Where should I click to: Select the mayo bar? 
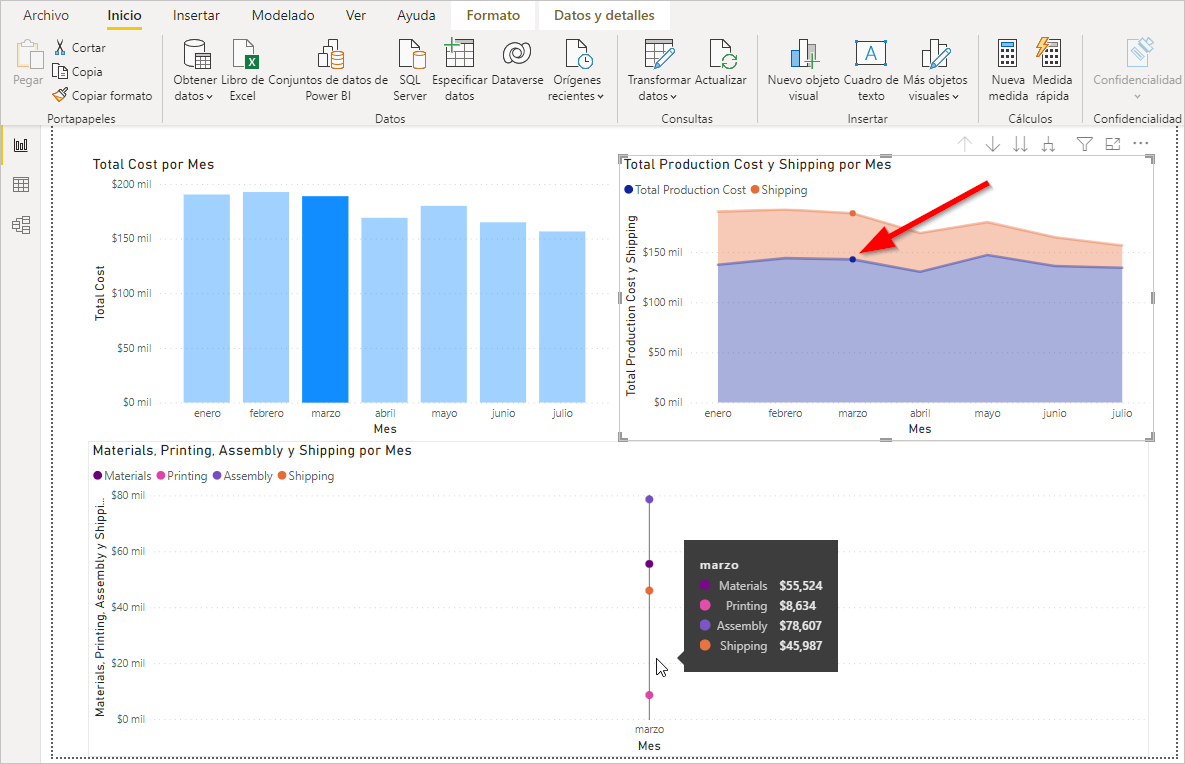click(444, 304)
